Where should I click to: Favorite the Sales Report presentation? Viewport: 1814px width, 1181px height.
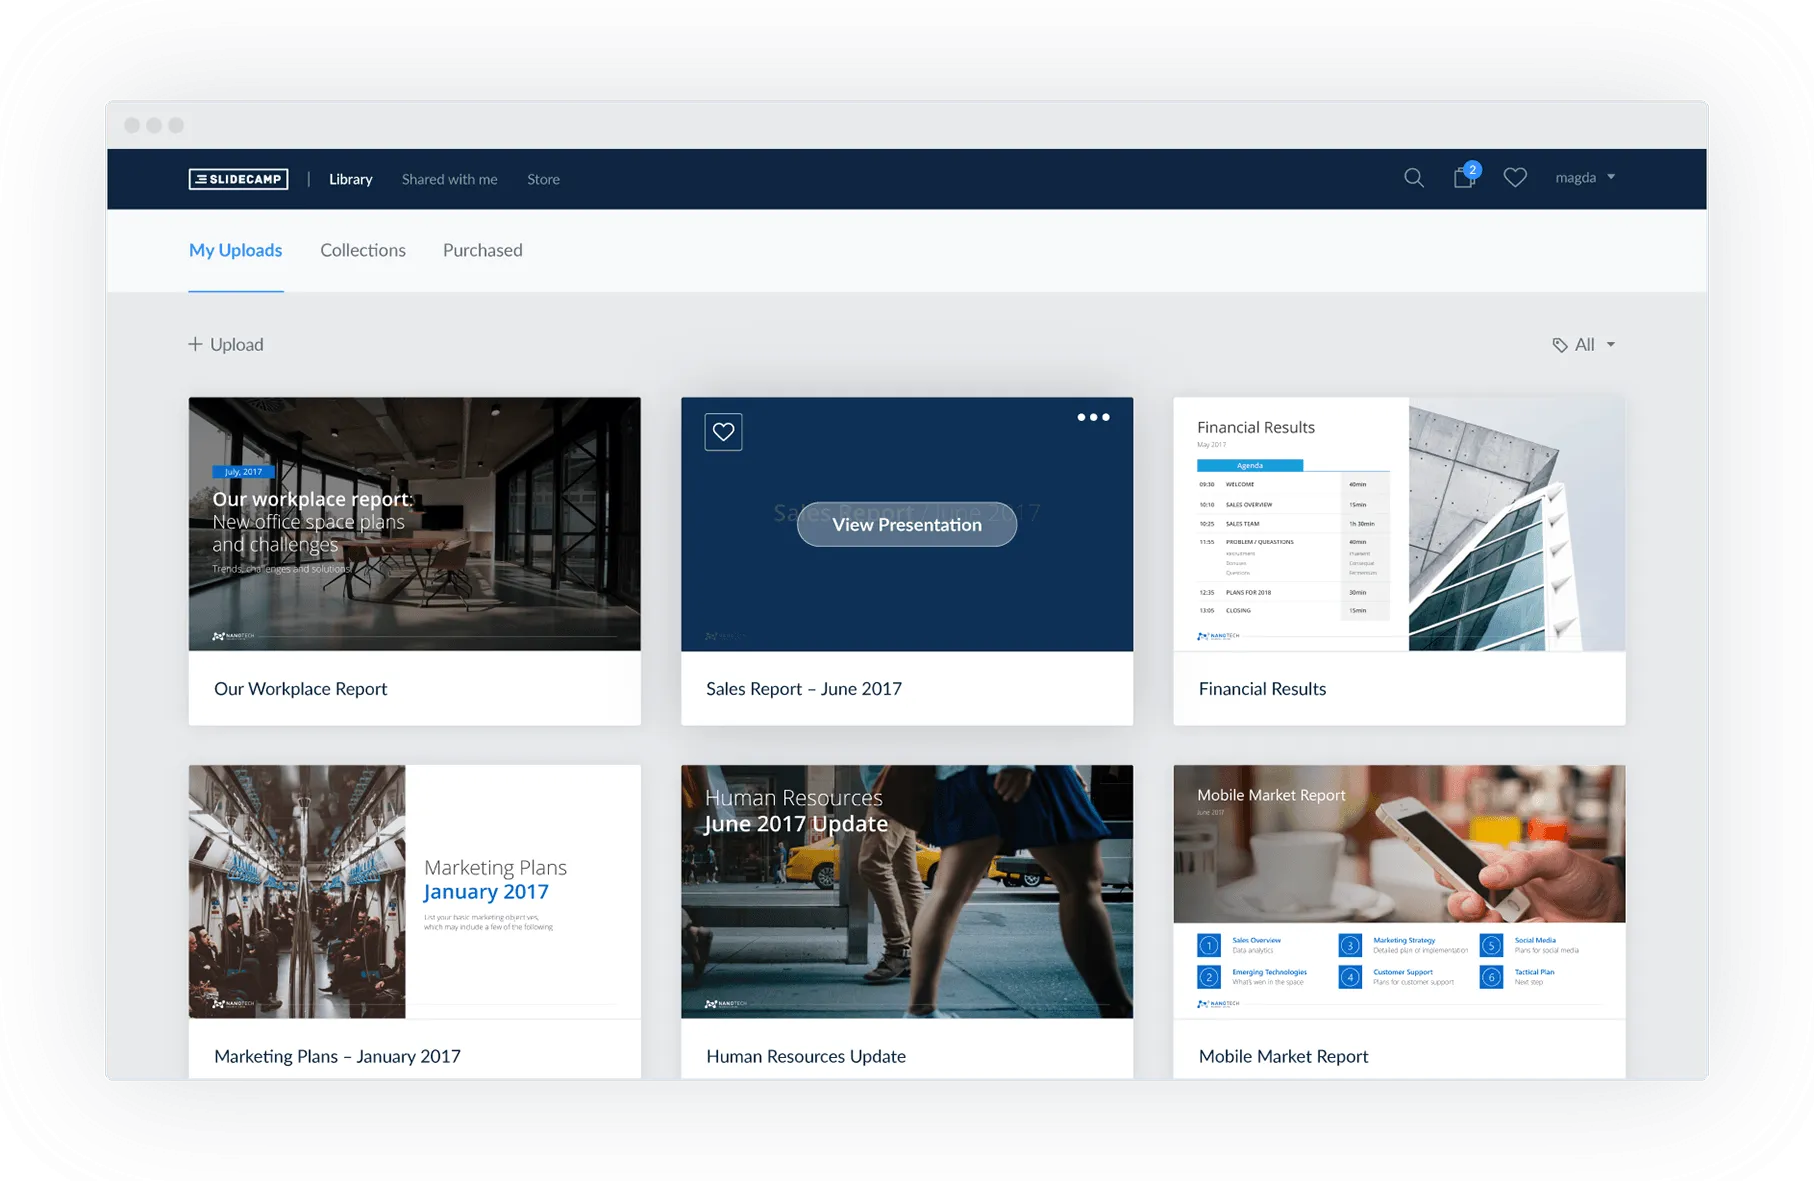click(723, 432)
